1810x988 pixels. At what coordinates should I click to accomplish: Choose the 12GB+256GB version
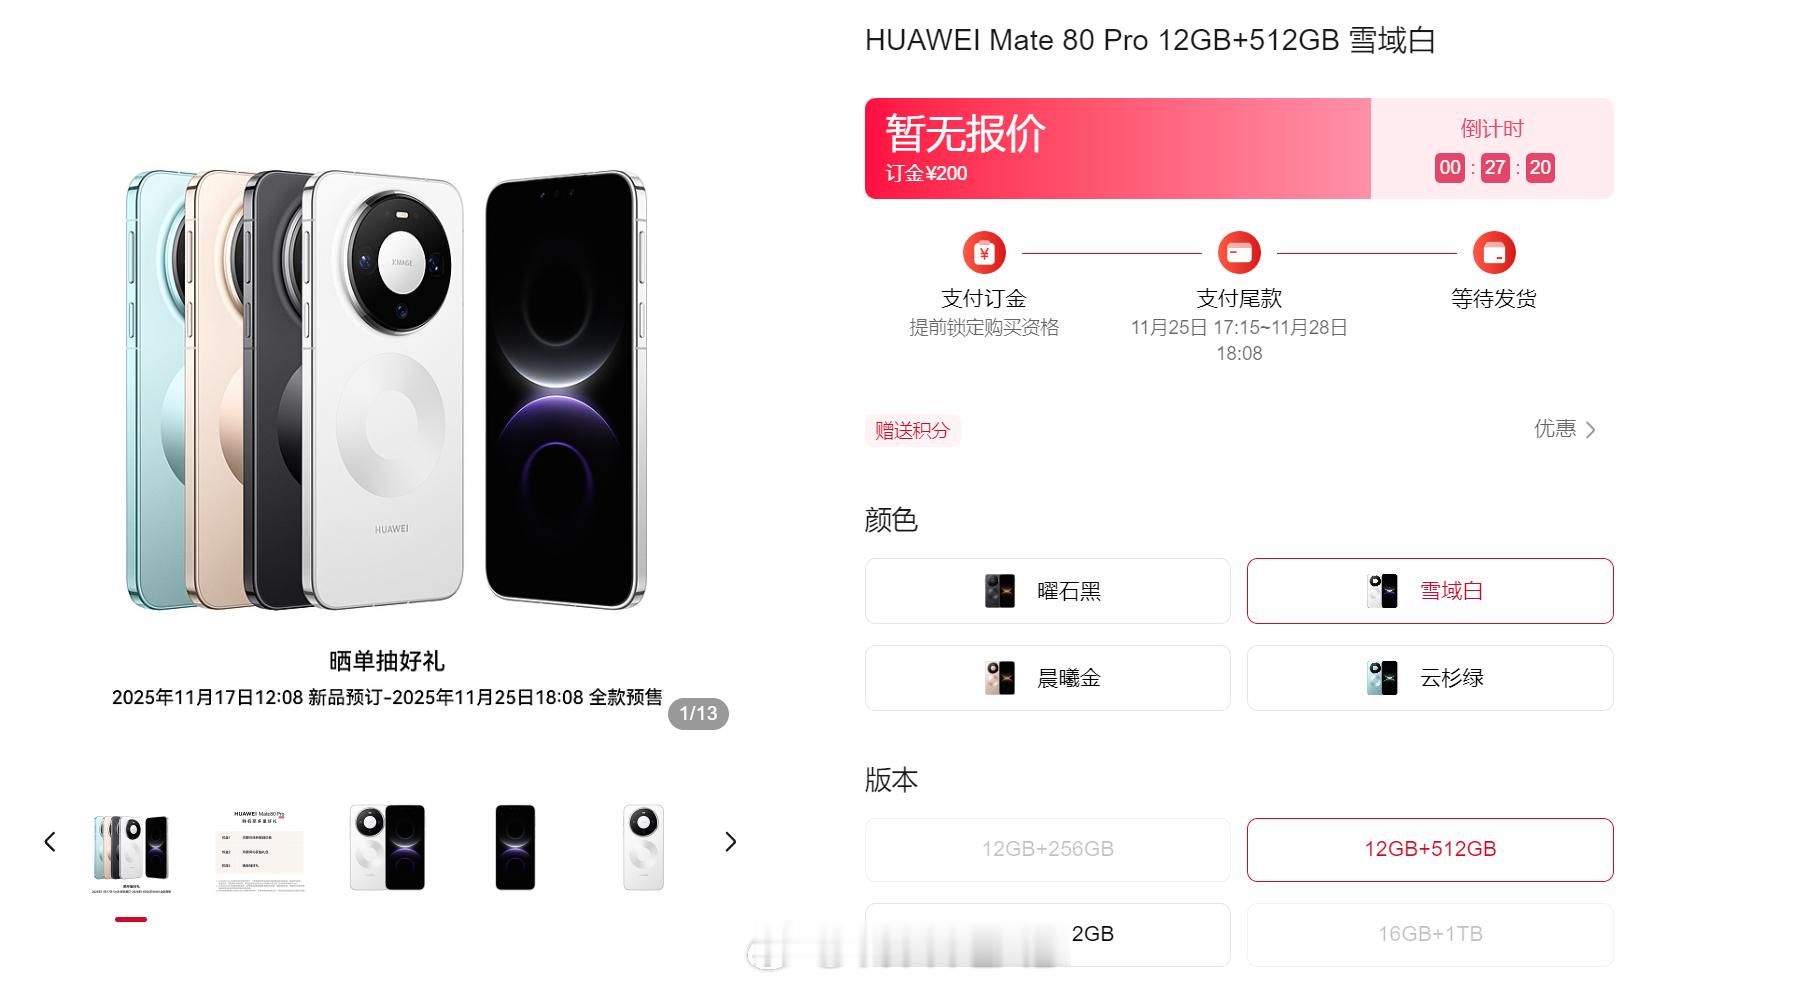(x=1048, y=849)
